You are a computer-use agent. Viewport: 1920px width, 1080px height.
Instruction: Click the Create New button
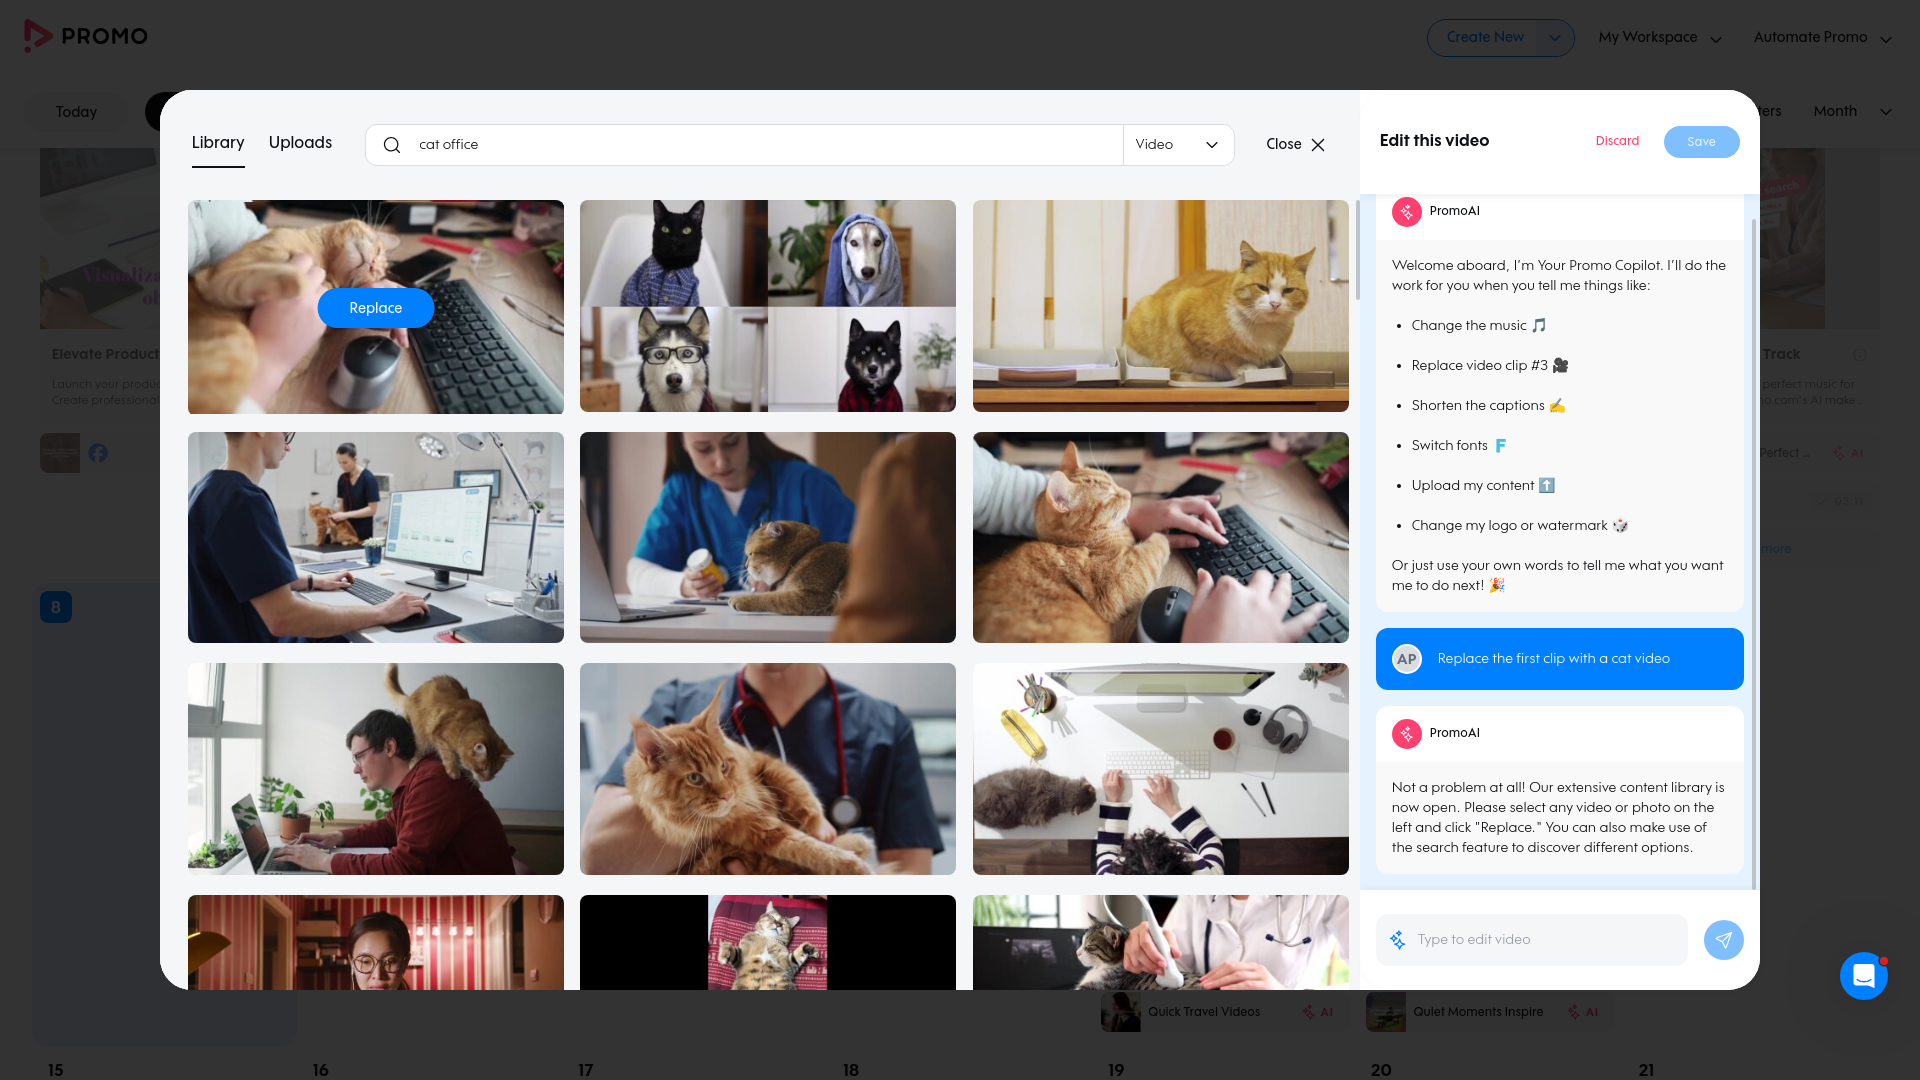(1484, 38)
